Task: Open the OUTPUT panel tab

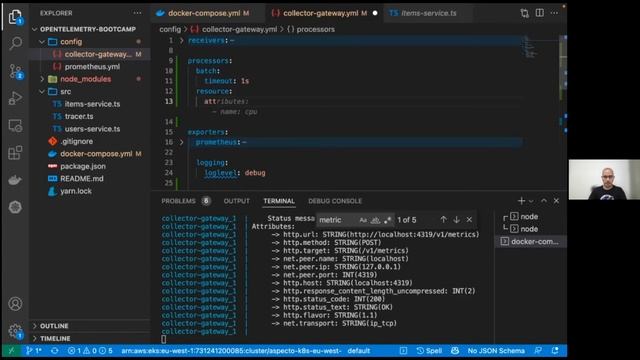Action: tap(237, 201)
